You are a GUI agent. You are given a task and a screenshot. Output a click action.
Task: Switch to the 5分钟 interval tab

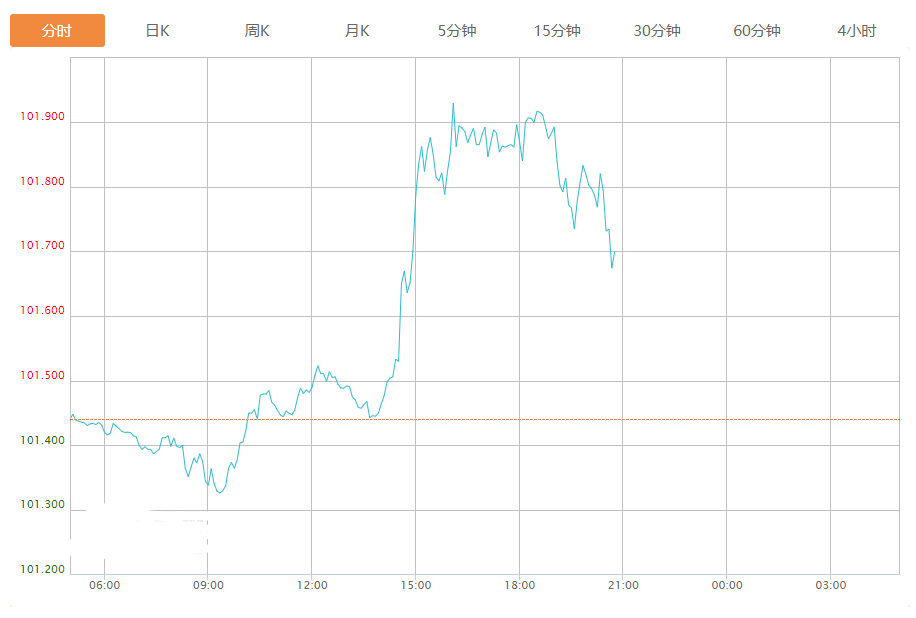point(457,31)
